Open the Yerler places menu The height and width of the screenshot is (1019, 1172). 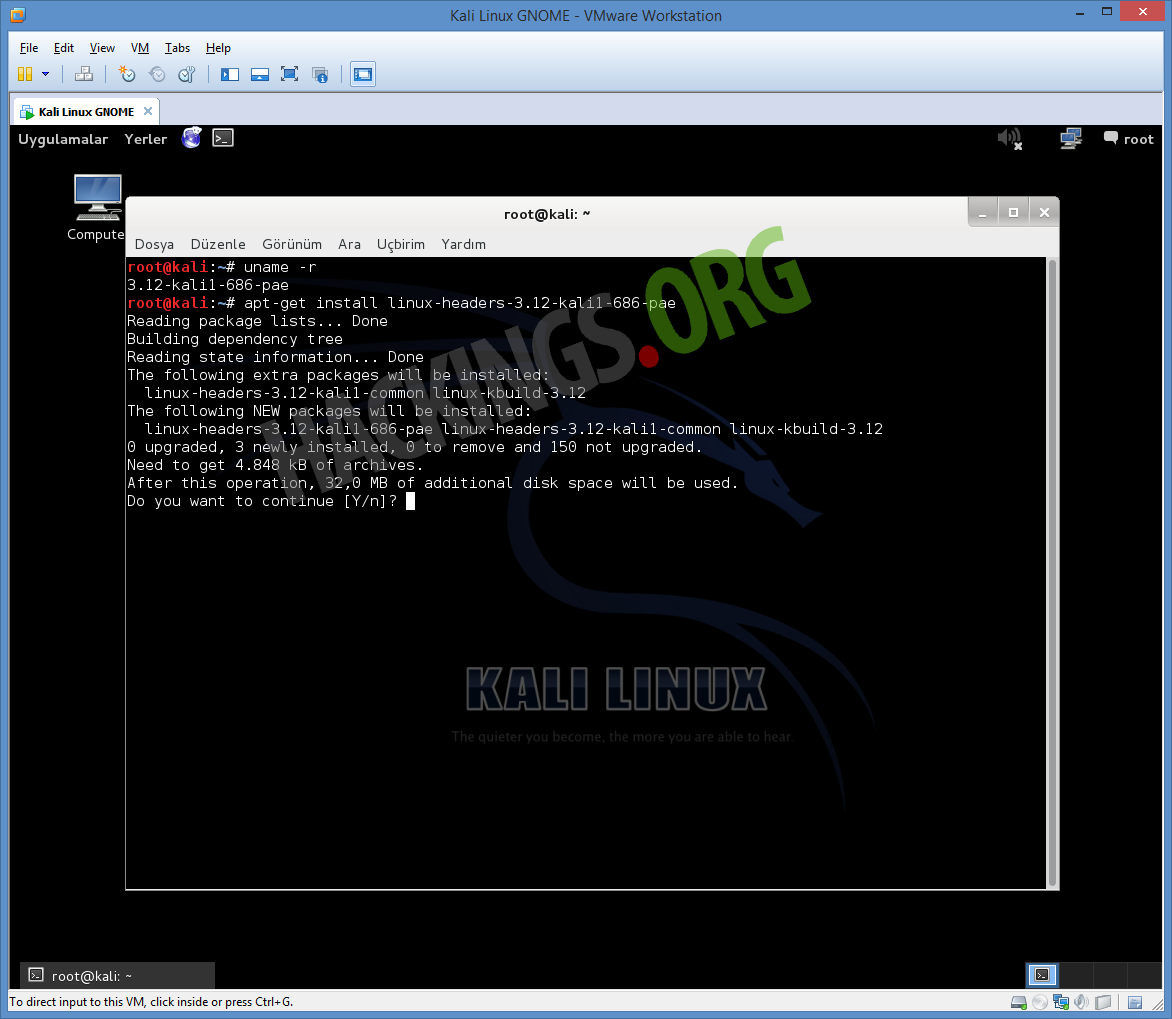[146, 139]
